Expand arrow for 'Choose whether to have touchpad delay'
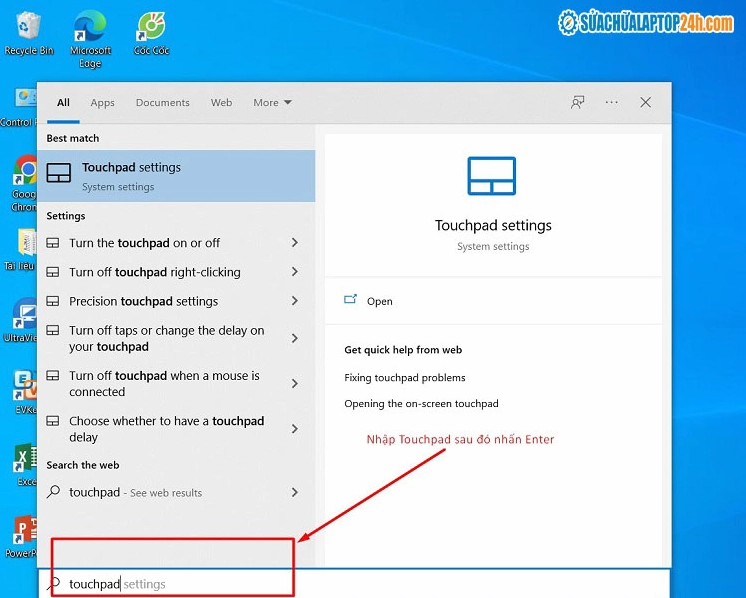746x598 pixels. click(295, 429)
